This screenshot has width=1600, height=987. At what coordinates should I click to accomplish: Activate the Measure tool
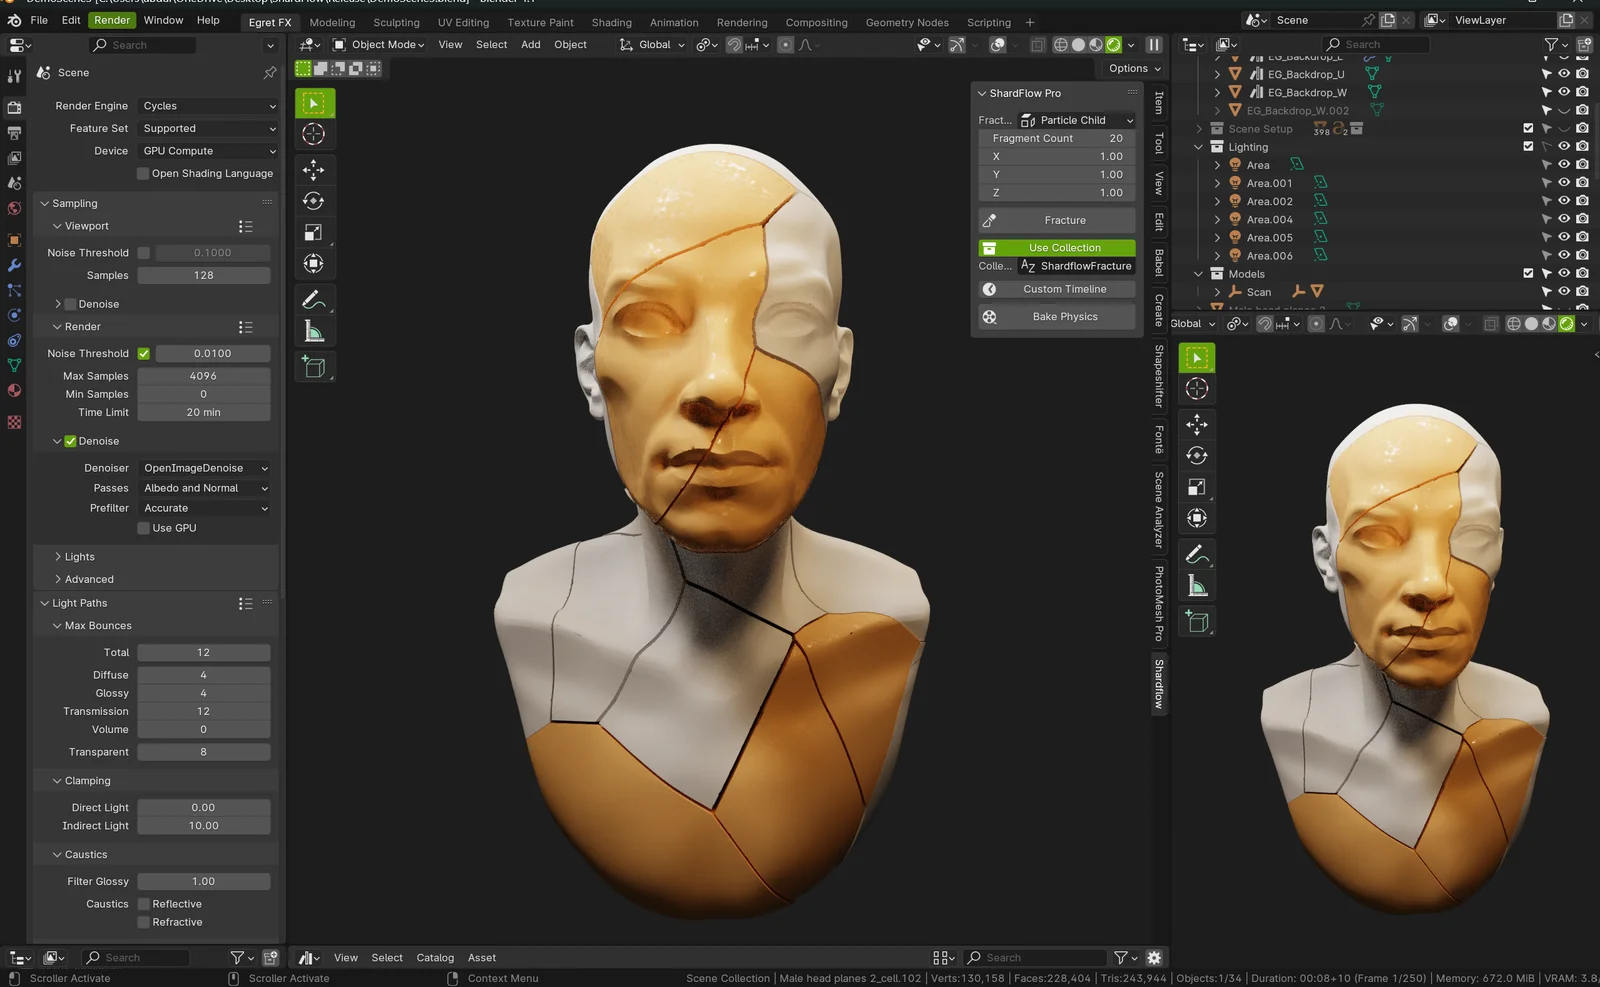click(x=315, y=331)
